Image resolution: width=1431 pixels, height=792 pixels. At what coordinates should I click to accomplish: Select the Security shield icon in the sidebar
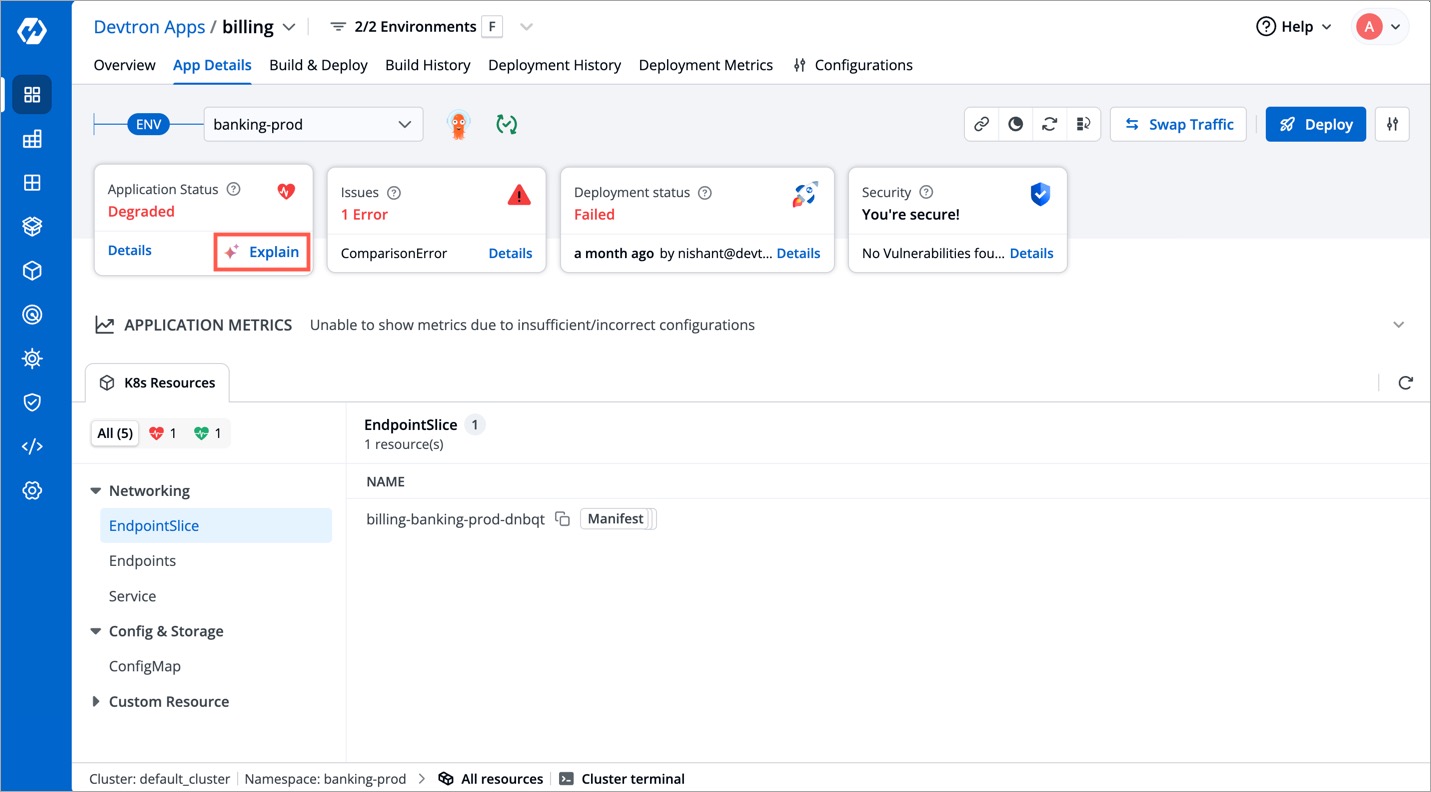coord(33,402)
